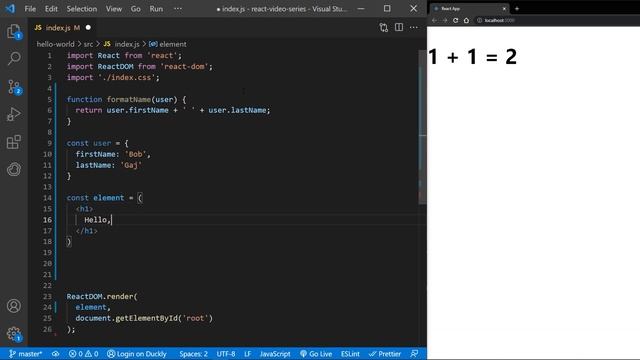
Task: Click master branch in status bar
Action: [x=25, y=354]
